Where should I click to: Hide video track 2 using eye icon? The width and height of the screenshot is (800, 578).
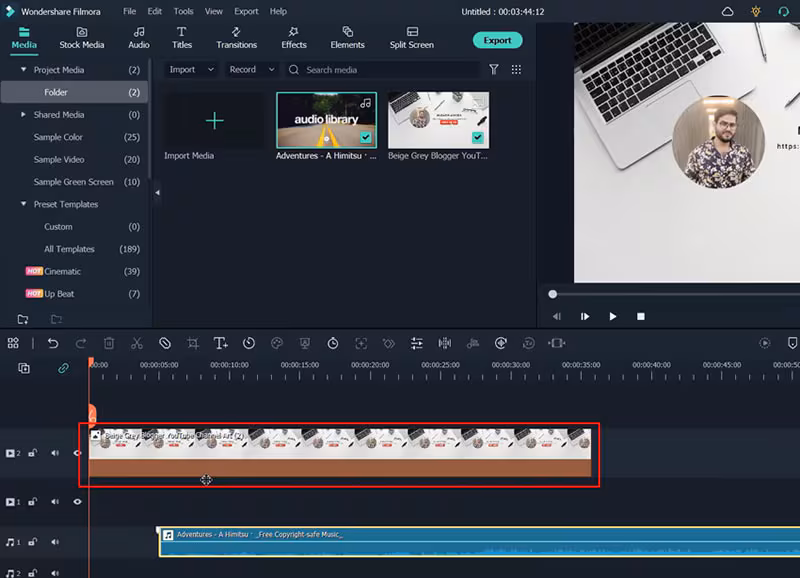(77, 453)
